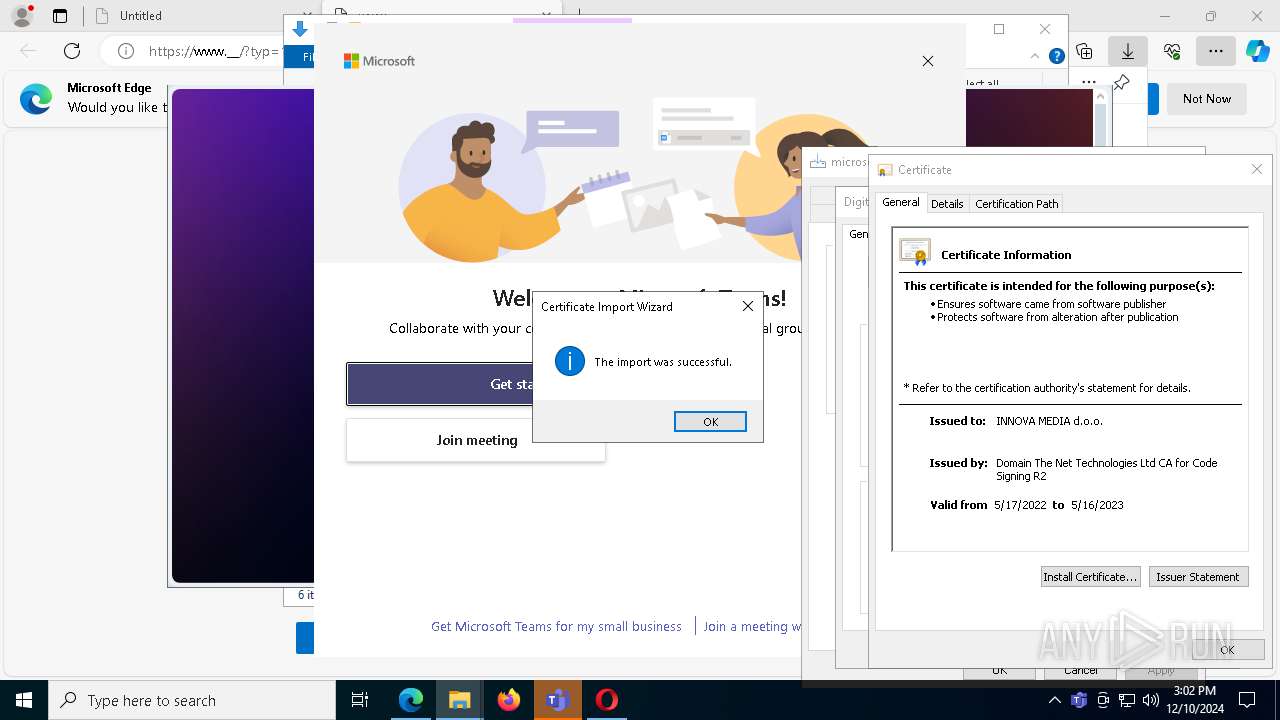Click the Microsoft logo in Teams dialog
1280x720 pixels.
tap(379, 61)
